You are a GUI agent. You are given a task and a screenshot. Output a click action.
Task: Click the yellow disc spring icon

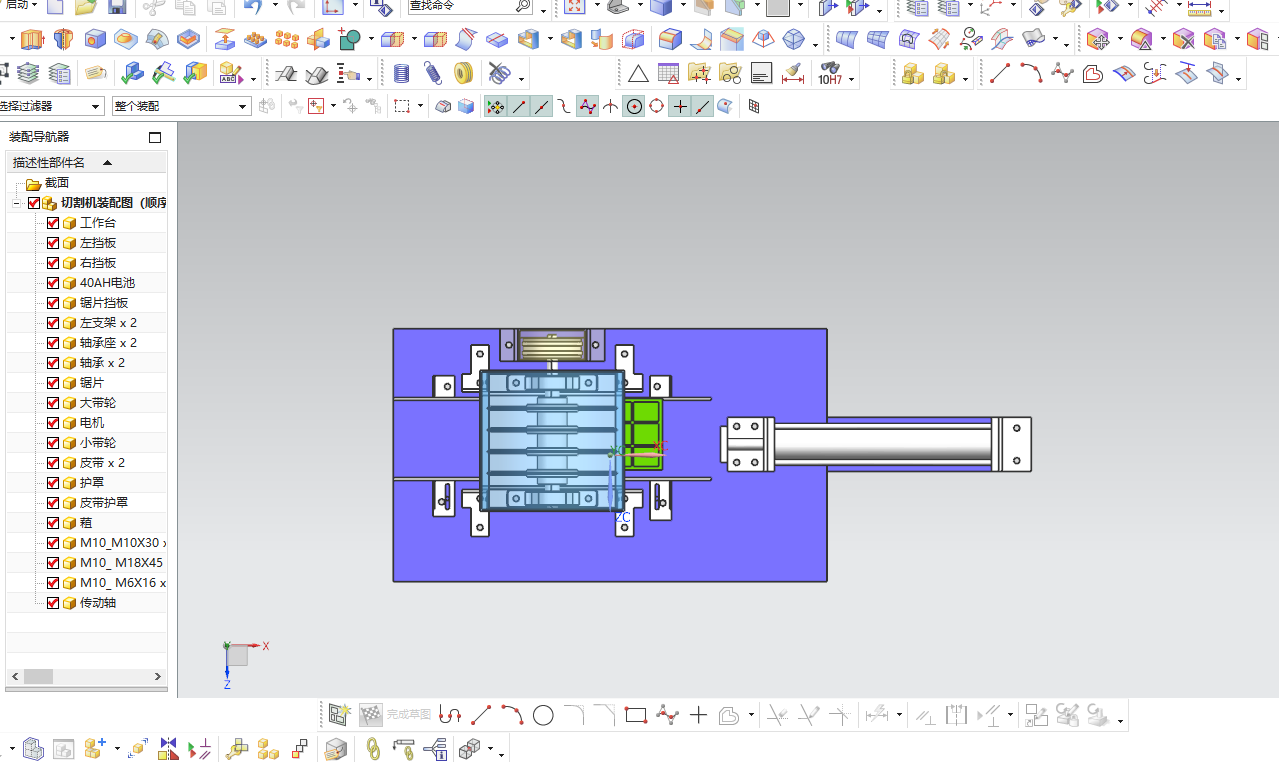(x=463, y=74)
